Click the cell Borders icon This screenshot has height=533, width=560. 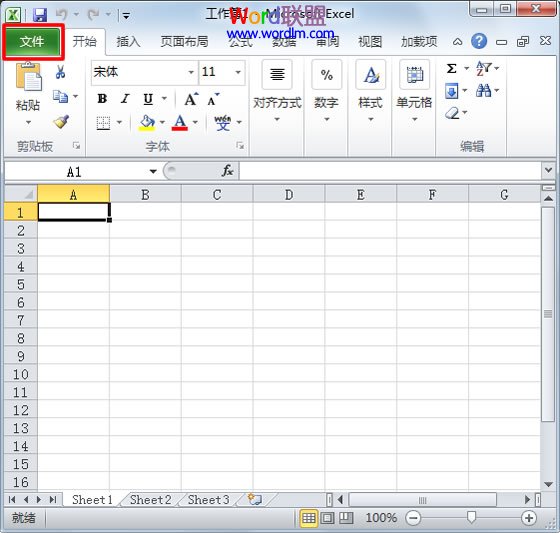(103, 123)
